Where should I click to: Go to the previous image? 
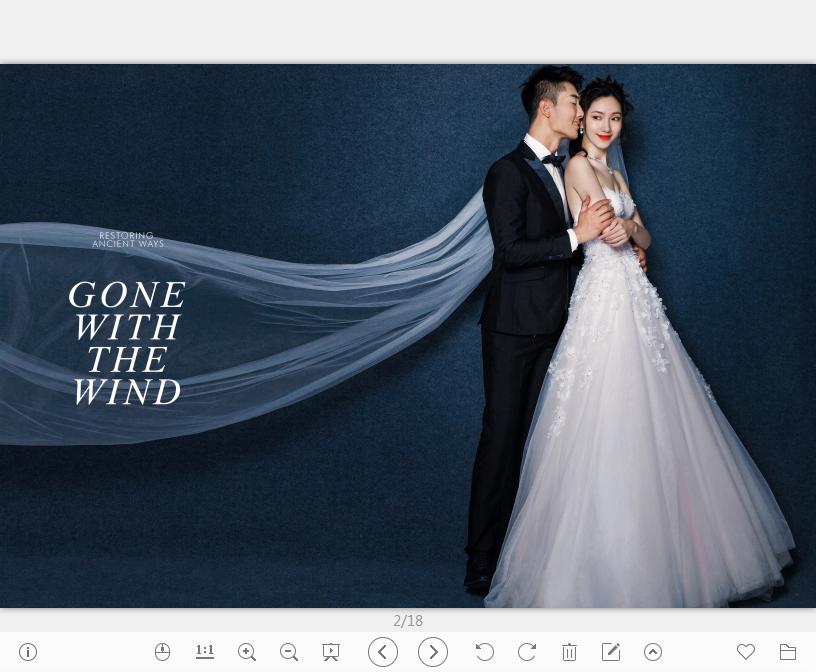click(382, 652)
